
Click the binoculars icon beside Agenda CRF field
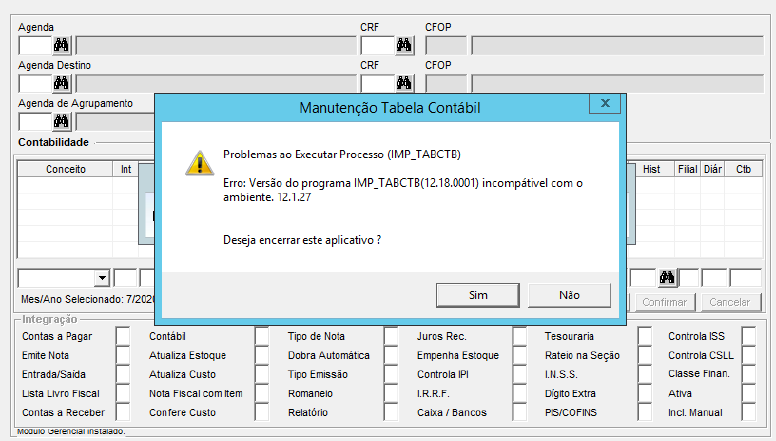click(x=404, y=45)
